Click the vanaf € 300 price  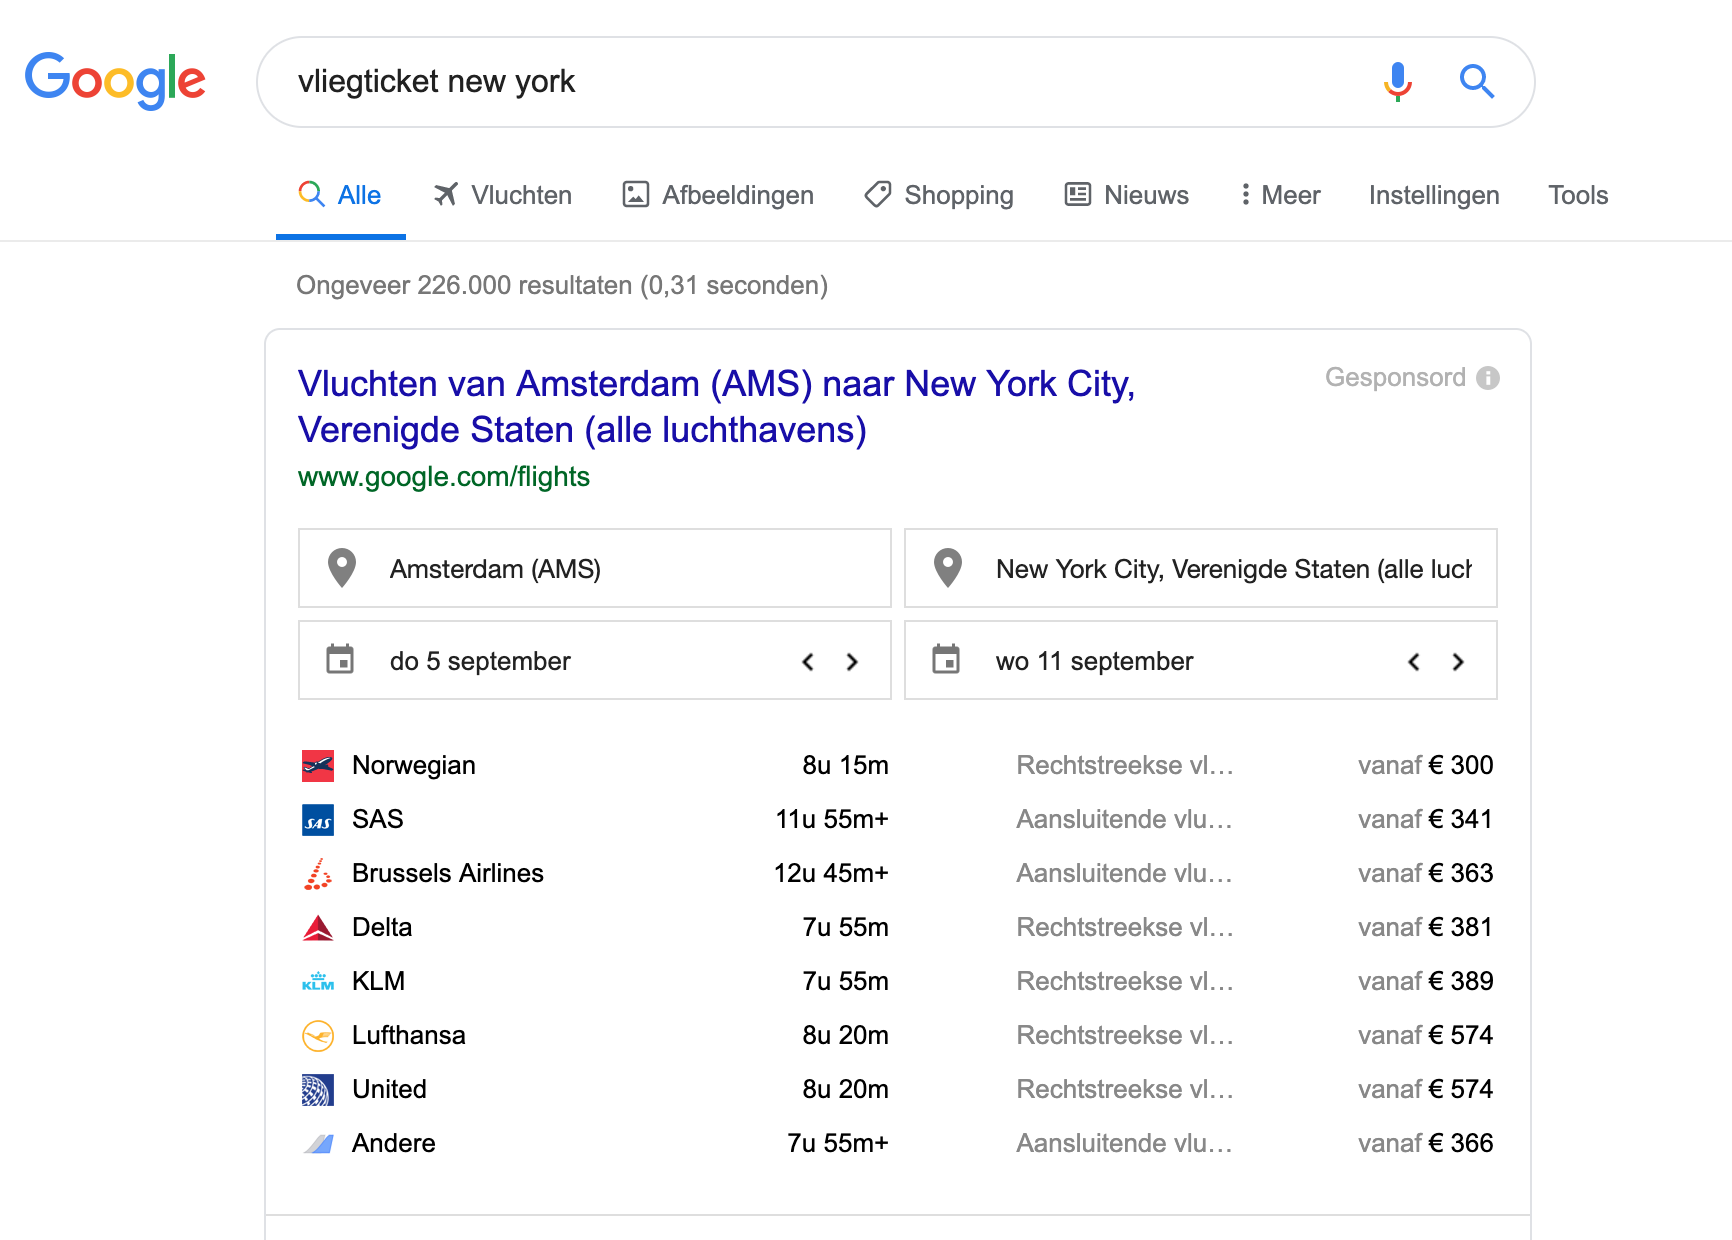click(1425, 766)
